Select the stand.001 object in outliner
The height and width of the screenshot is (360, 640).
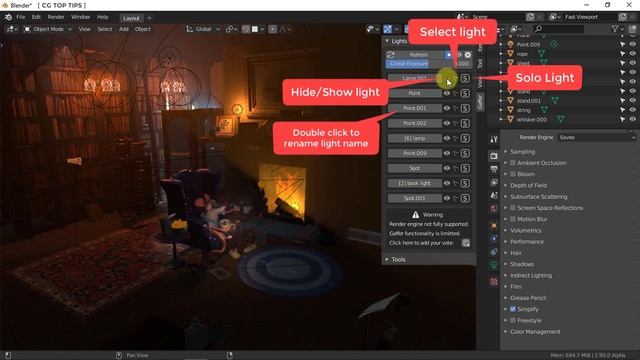tap(529, 100)
